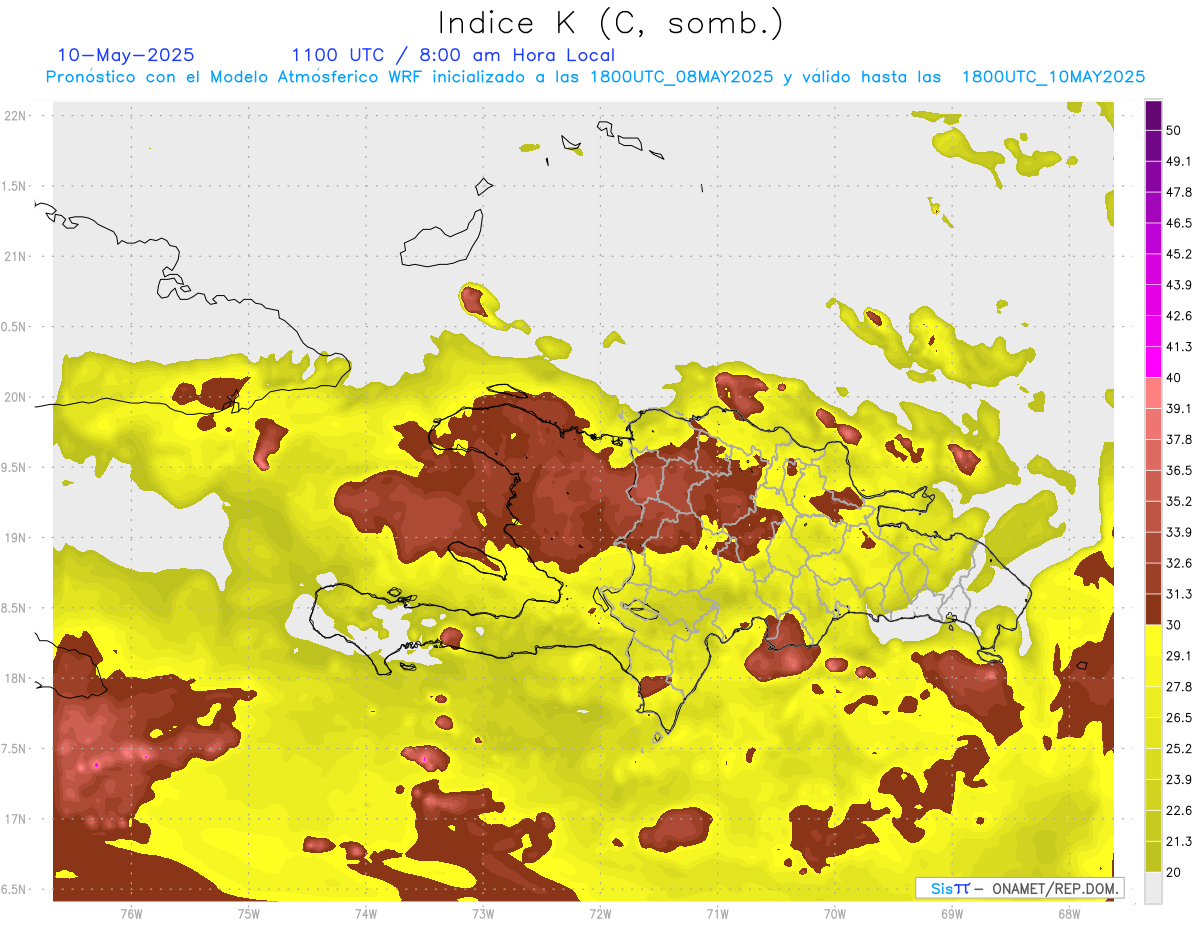Viewport: 1200px width, 927px height.
Task: Click the colorbar value "22.6"
Action: coord(1179,810)
